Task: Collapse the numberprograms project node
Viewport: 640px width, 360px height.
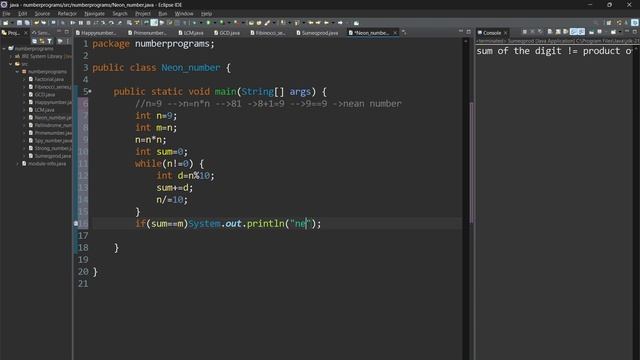Action: point(4,49)
